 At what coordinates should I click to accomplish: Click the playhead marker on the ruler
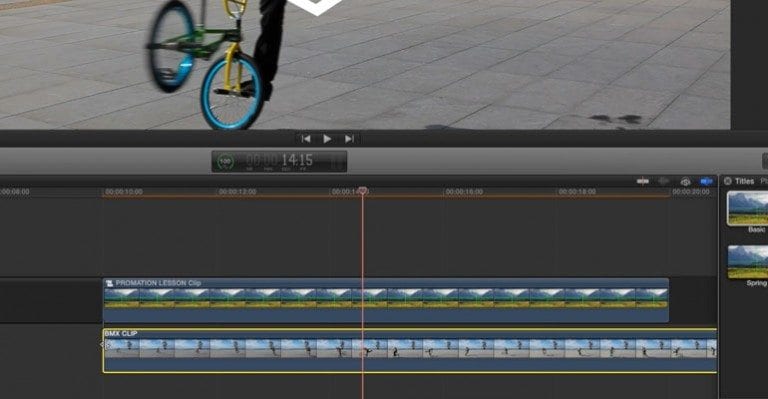click(362, 190)
